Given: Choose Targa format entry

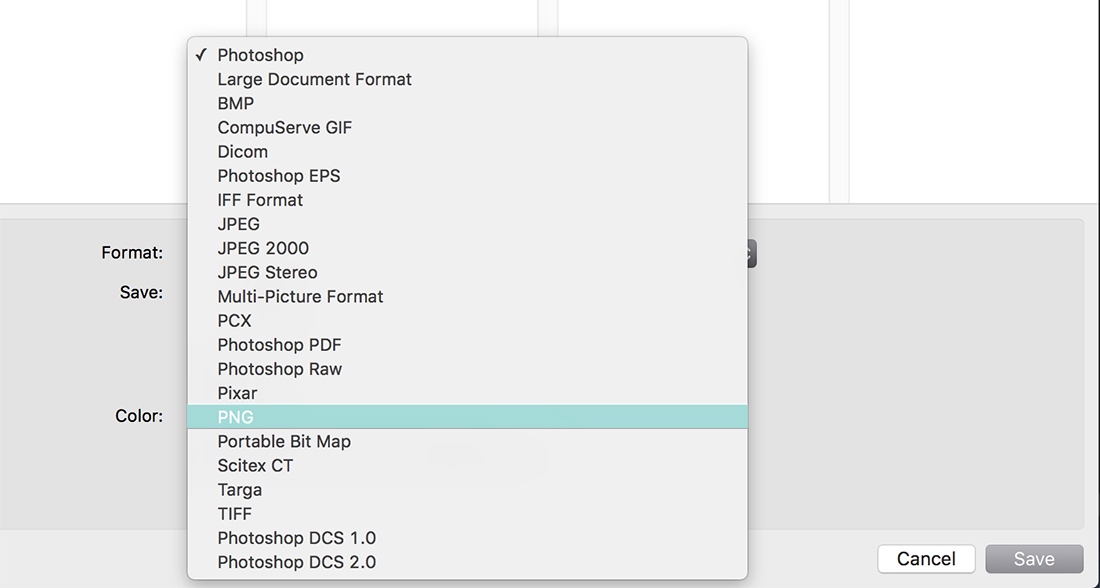Looking at the screenshot, I should point(467,490).
